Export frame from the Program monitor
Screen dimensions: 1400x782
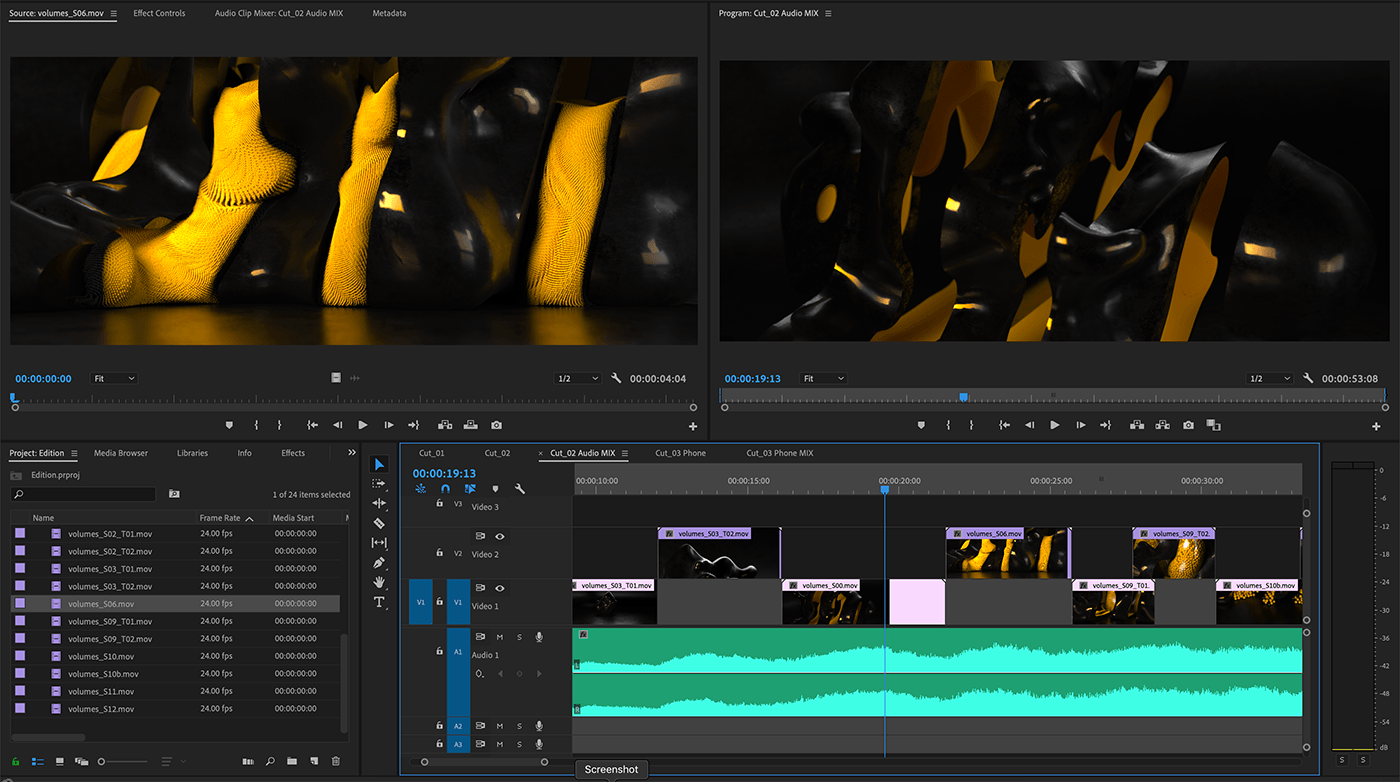tap(1188, 425)
